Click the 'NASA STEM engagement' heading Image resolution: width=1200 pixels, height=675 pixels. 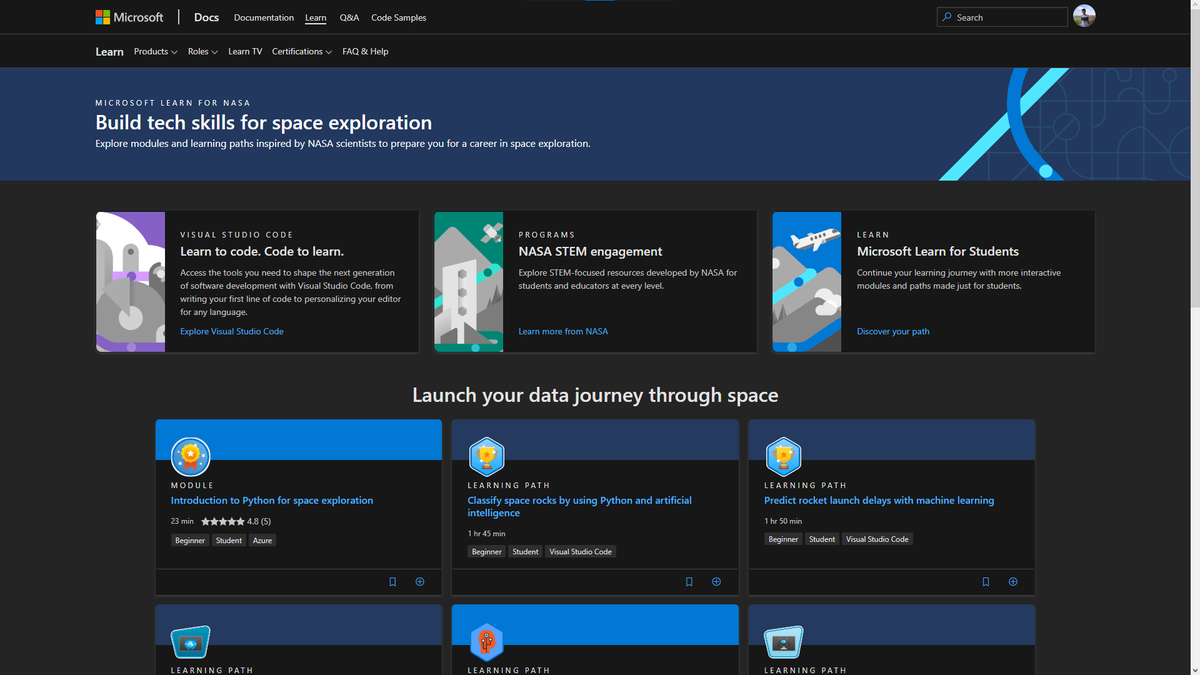pyautogui.click(x=590, y=251)
